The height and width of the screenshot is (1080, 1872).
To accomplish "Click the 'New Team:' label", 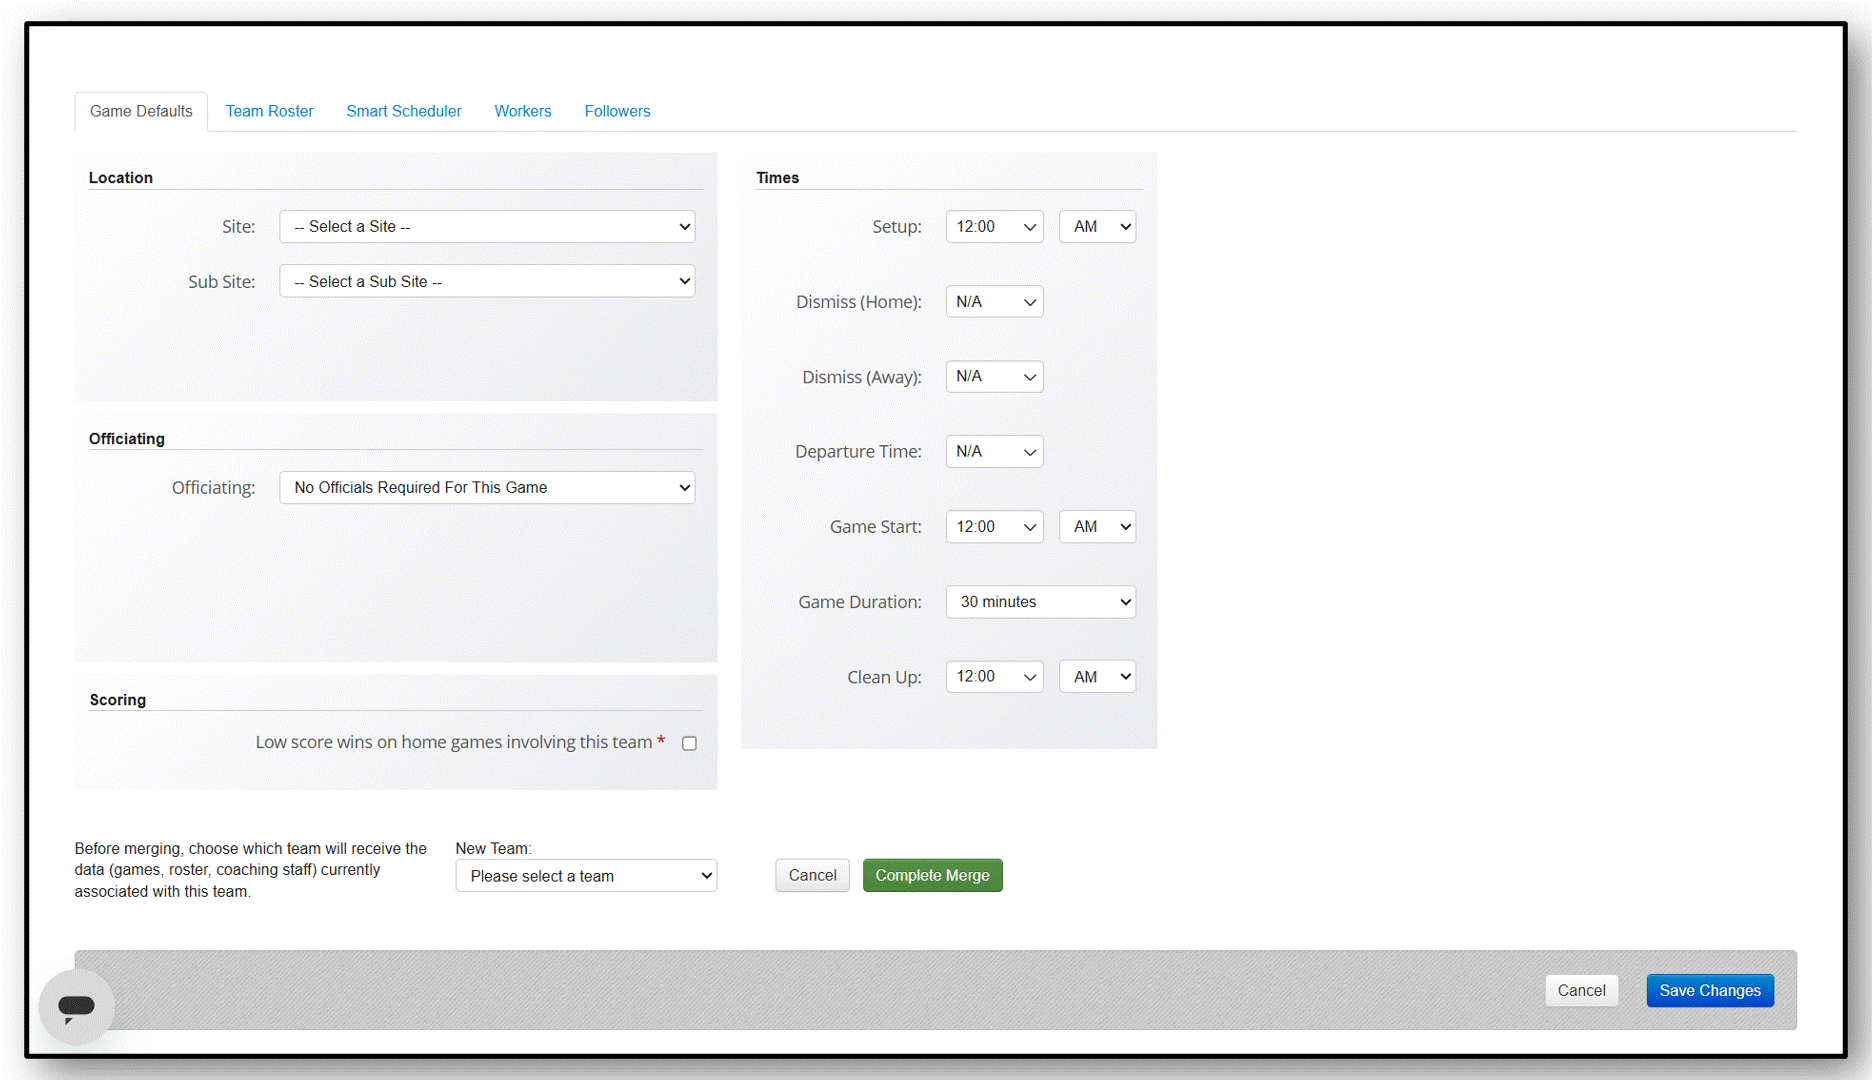I will [493, 848].
